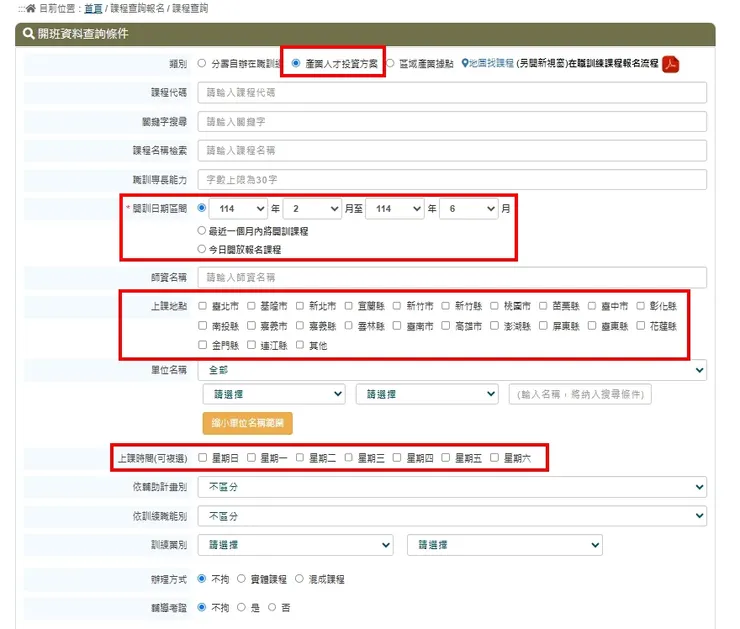Check 星期日 class day
Screen dimensions: 740x629
click(x=202, y=458)
